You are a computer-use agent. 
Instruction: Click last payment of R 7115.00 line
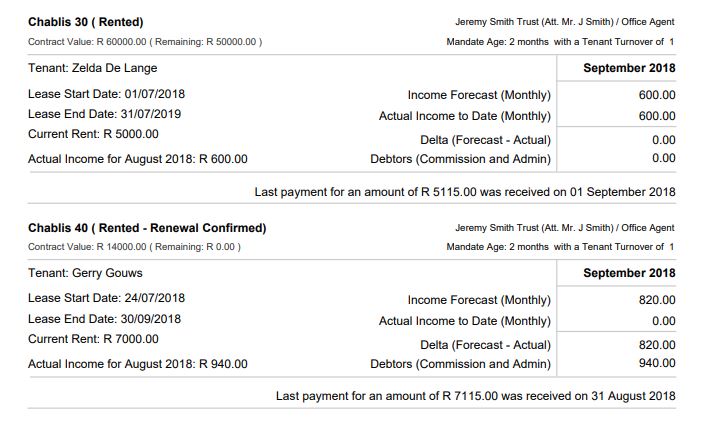(476, 396)
